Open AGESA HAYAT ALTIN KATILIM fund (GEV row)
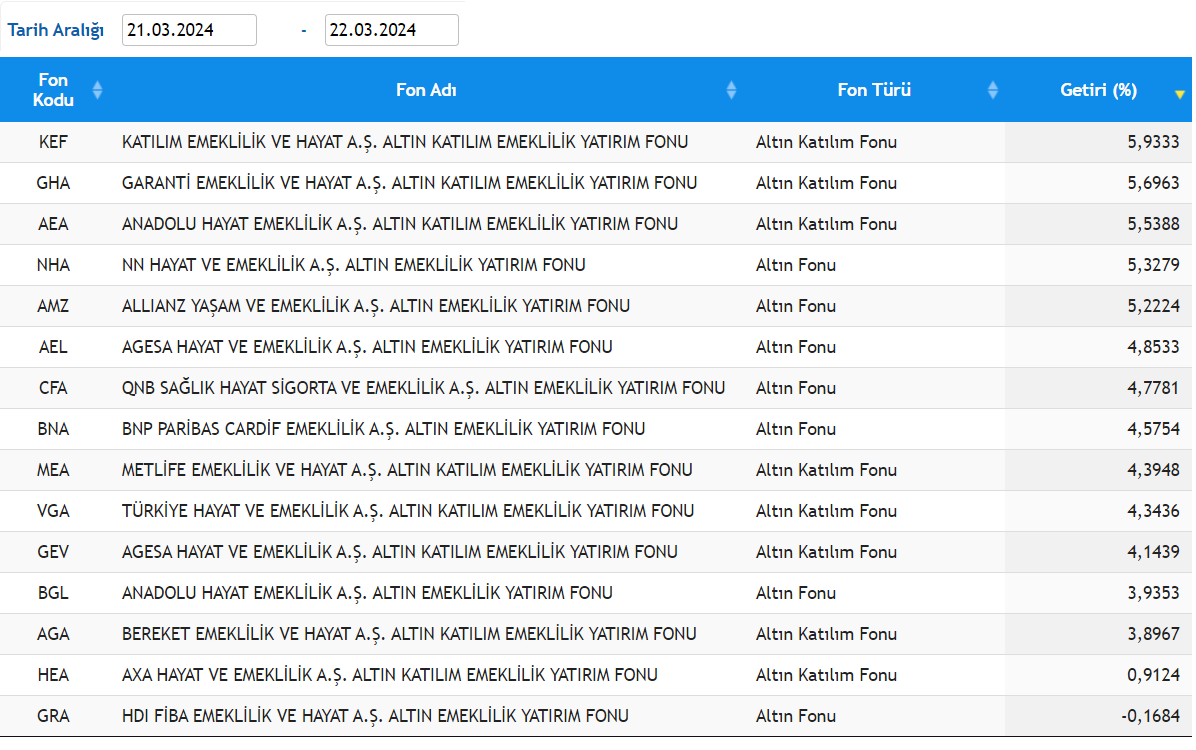Viewport: 1196px width, 750px height. coord(400,552)
